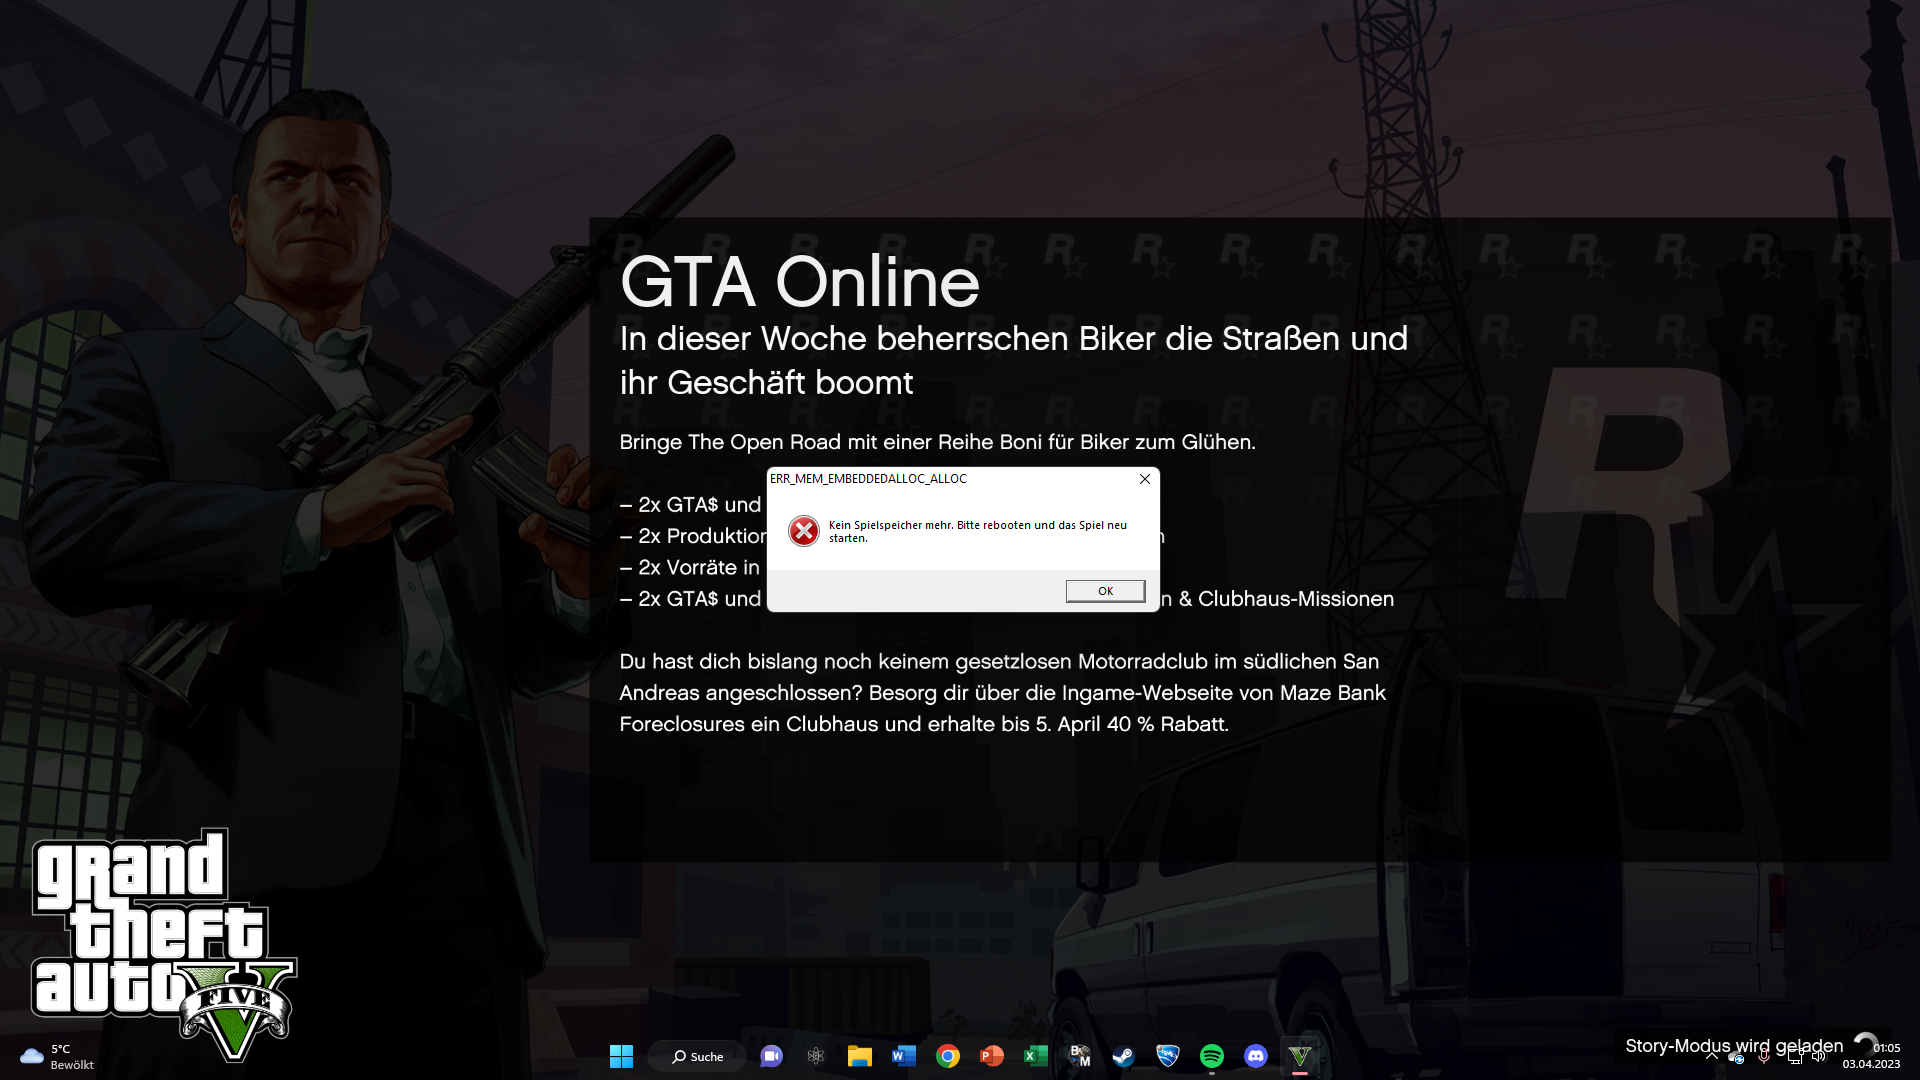This screenshot has width=1920, height=1080.
Task: Close the ERR_MEM_EMBEDDEDALLOC_ALLOC dialog
Action: click(1145, 479)
